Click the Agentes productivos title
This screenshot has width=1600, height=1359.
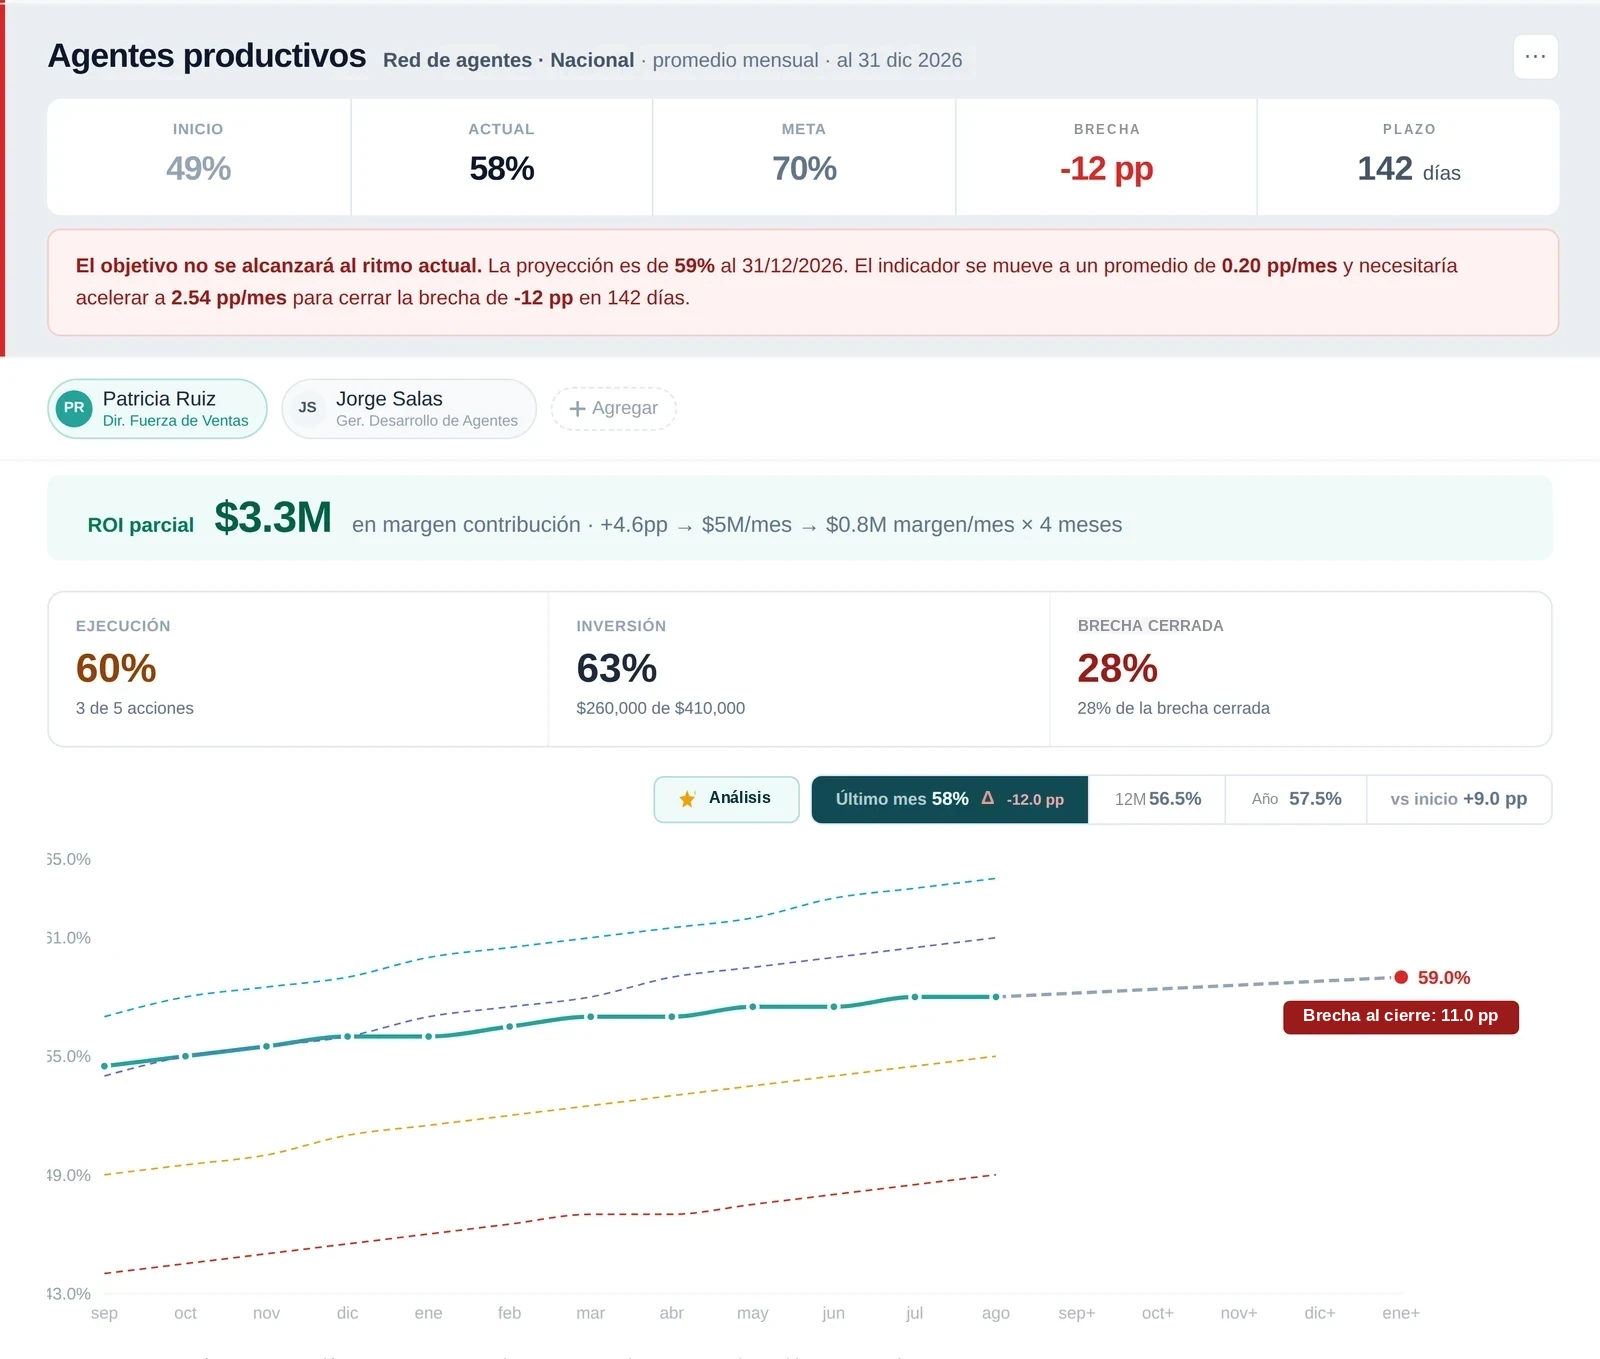pyautogui.click(x=207, y=56)
